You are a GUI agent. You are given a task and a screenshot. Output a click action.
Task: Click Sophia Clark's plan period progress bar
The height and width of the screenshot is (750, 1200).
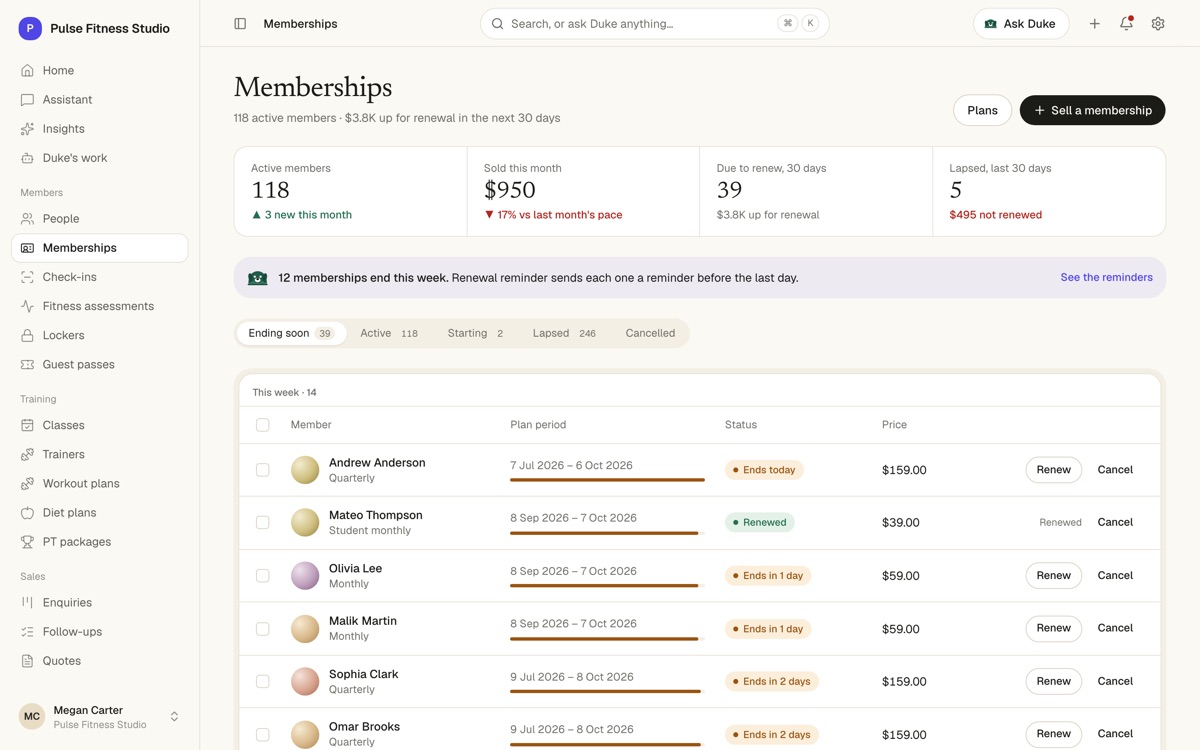coord(607,692)
